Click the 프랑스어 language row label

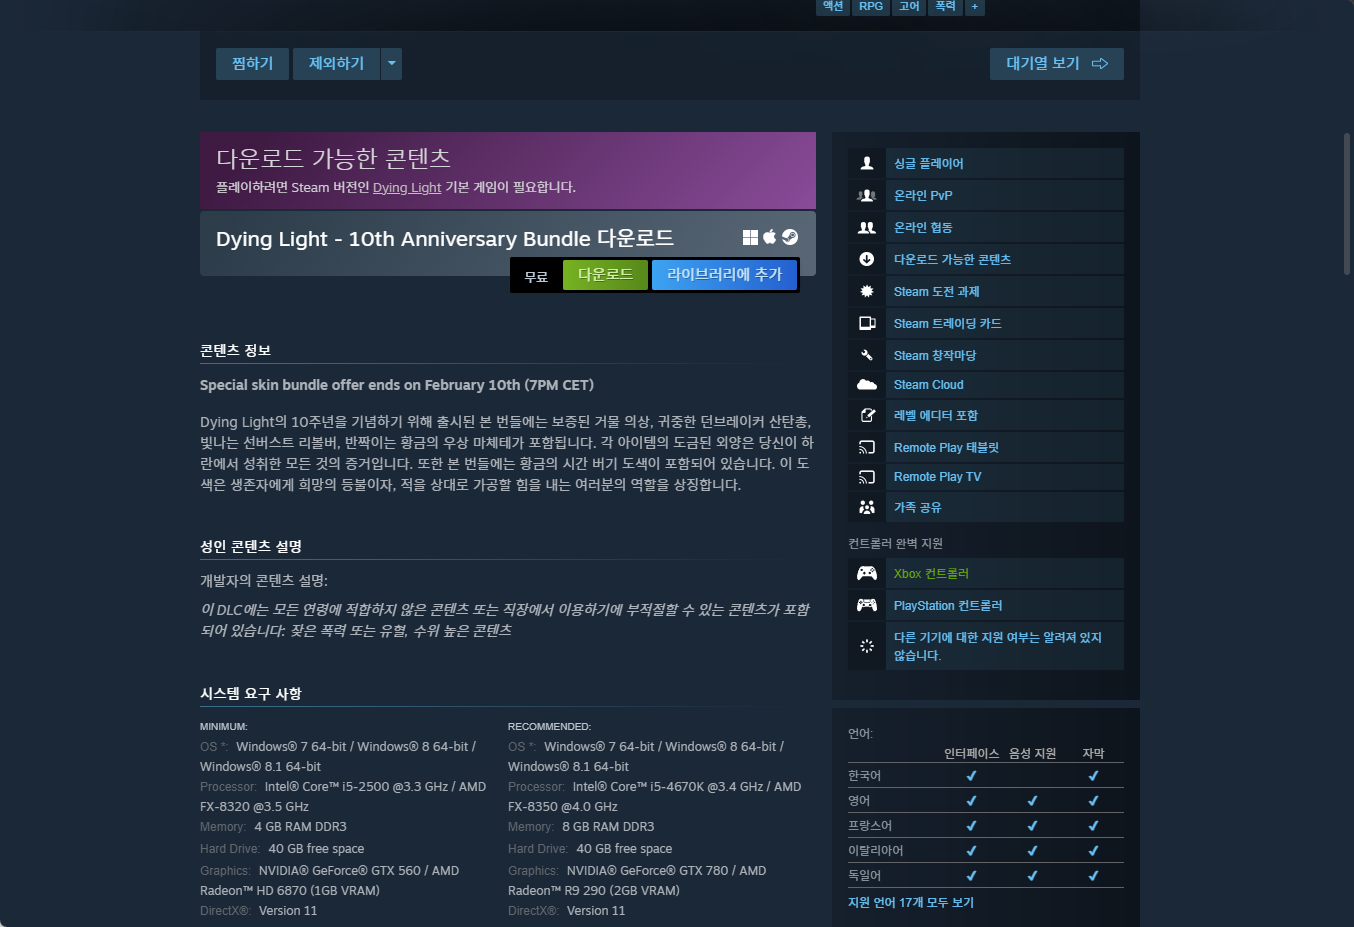870,825
